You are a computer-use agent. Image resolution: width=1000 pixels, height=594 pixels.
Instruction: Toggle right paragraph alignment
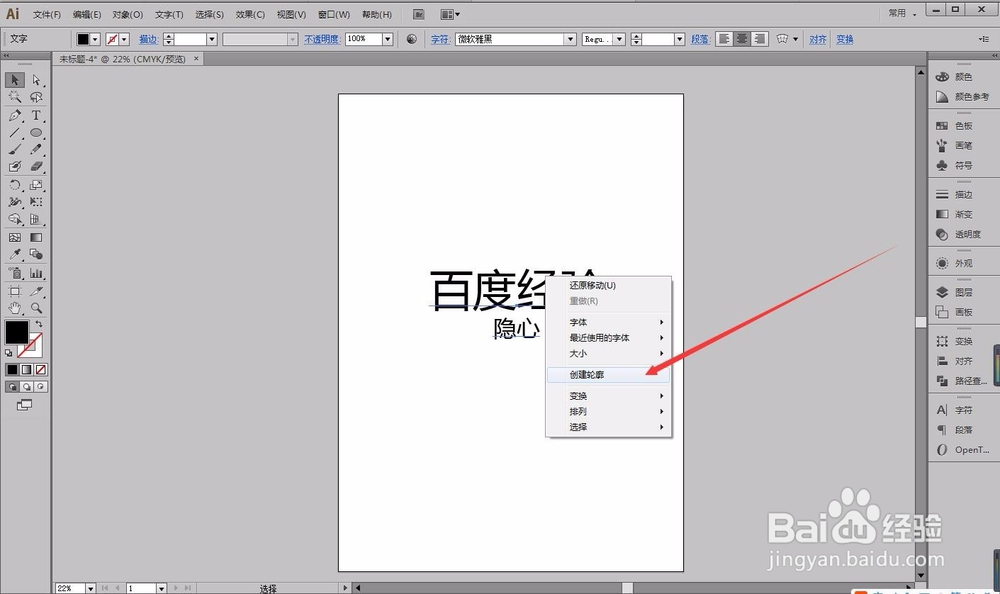(x=760, y=39)
